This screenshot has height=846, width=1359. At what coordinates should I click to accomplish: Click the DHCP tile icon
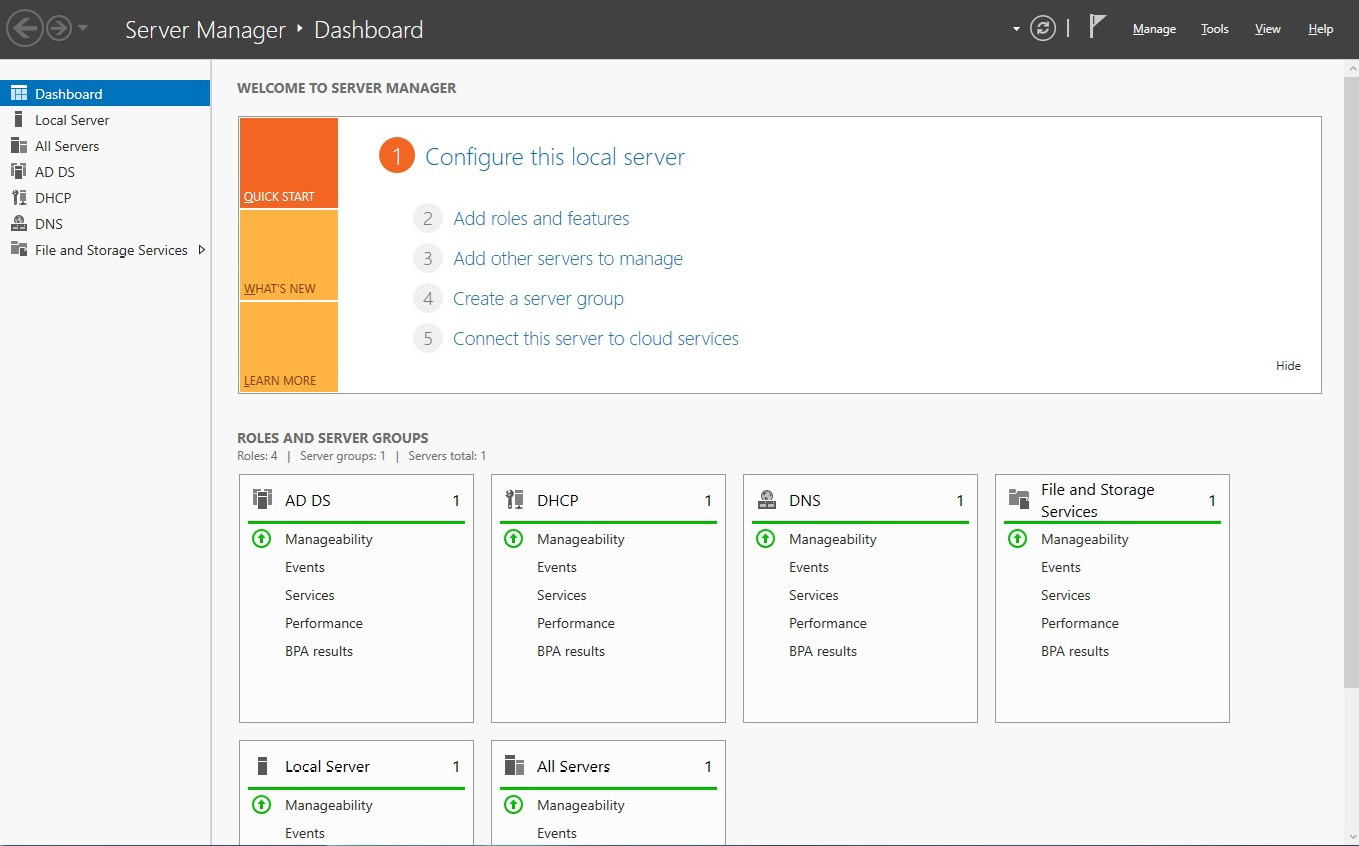(x=514, y=499)
